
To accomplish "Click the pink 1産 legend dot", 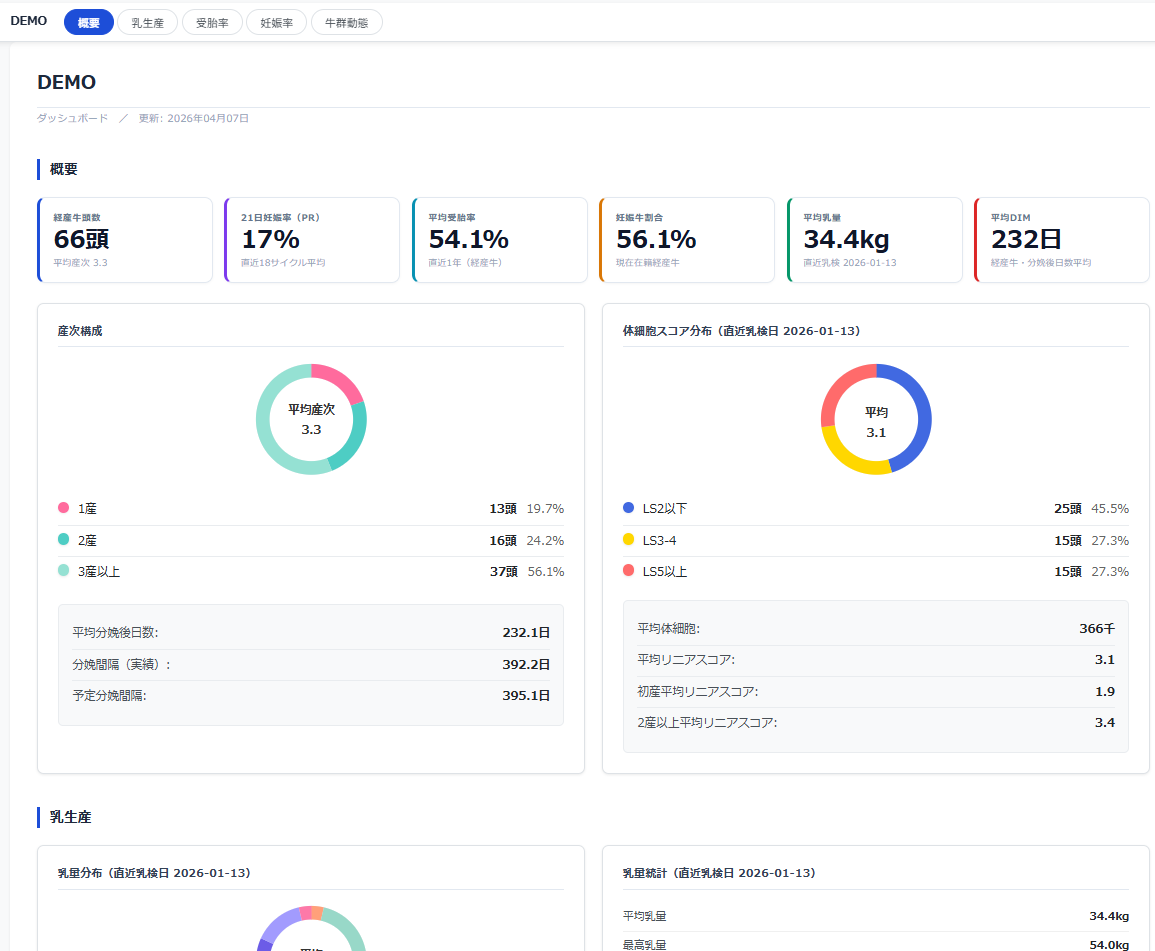I will 63,508.
